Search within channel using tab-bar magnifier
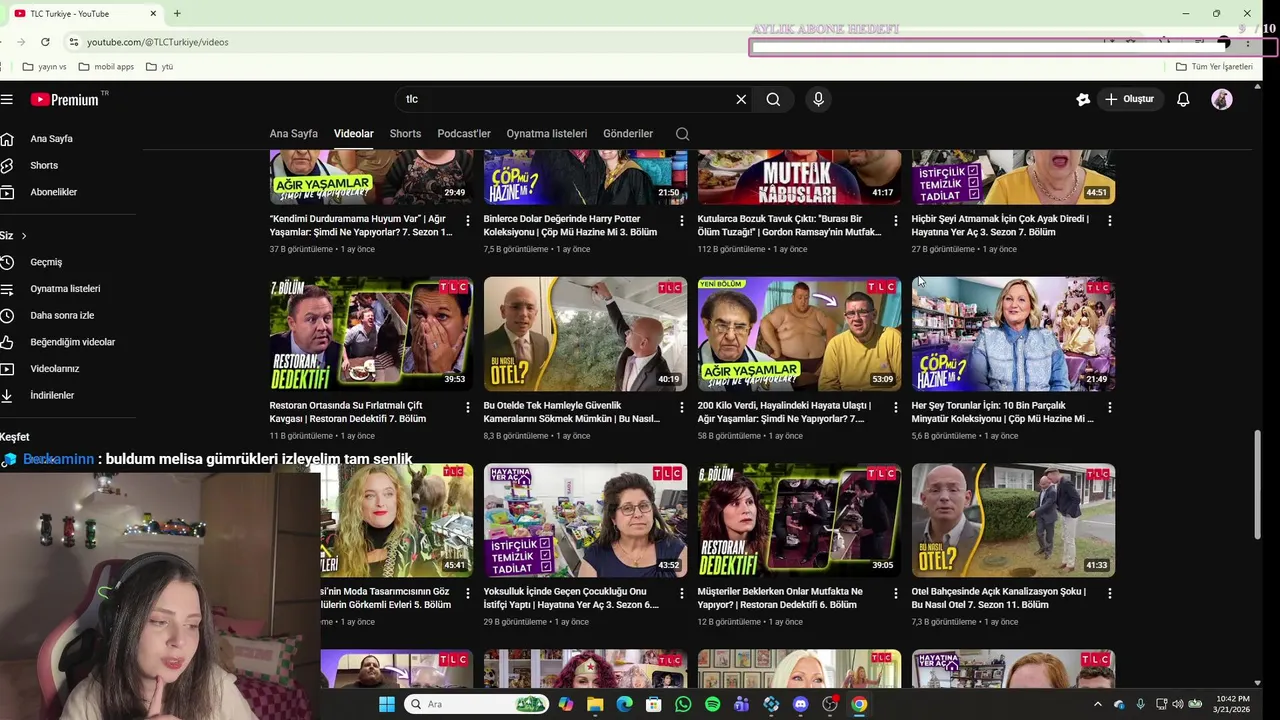Image resolution: width=1280 pixels, height=720 pixels. click(x=682, y=134)
